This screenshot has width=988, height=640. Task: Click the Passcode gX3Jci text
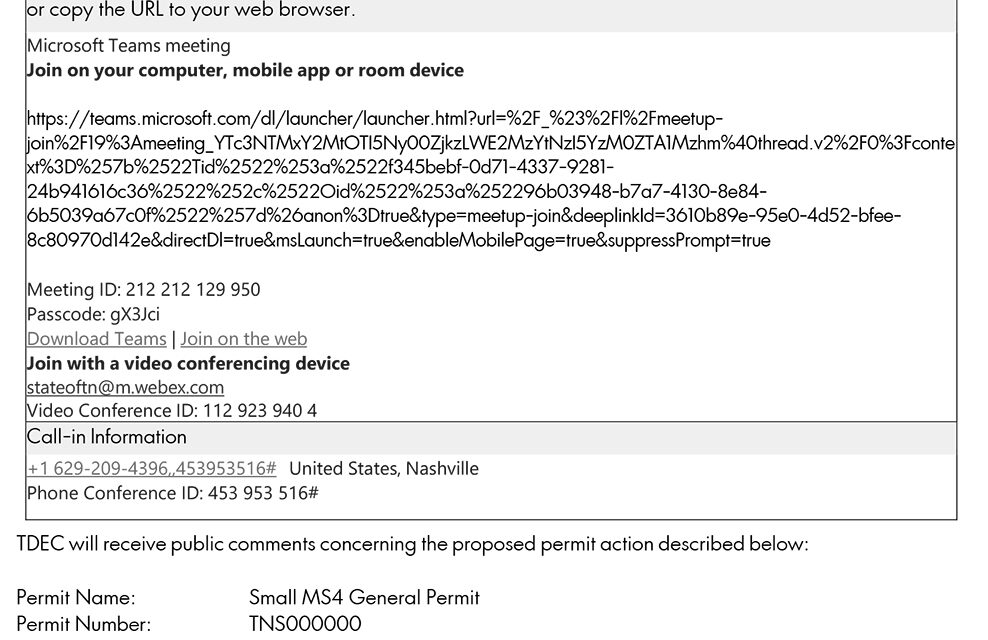tap(93, 314)
